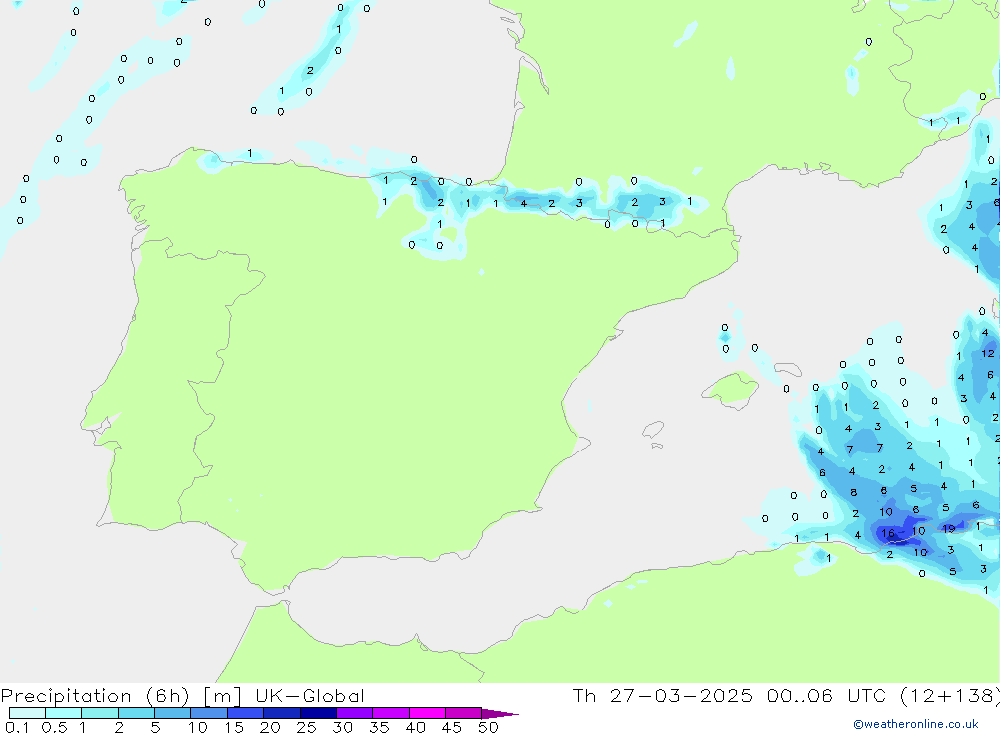Click the '50' legend scale label
The height and width of the screenshot is (733, 1000).
488,727
